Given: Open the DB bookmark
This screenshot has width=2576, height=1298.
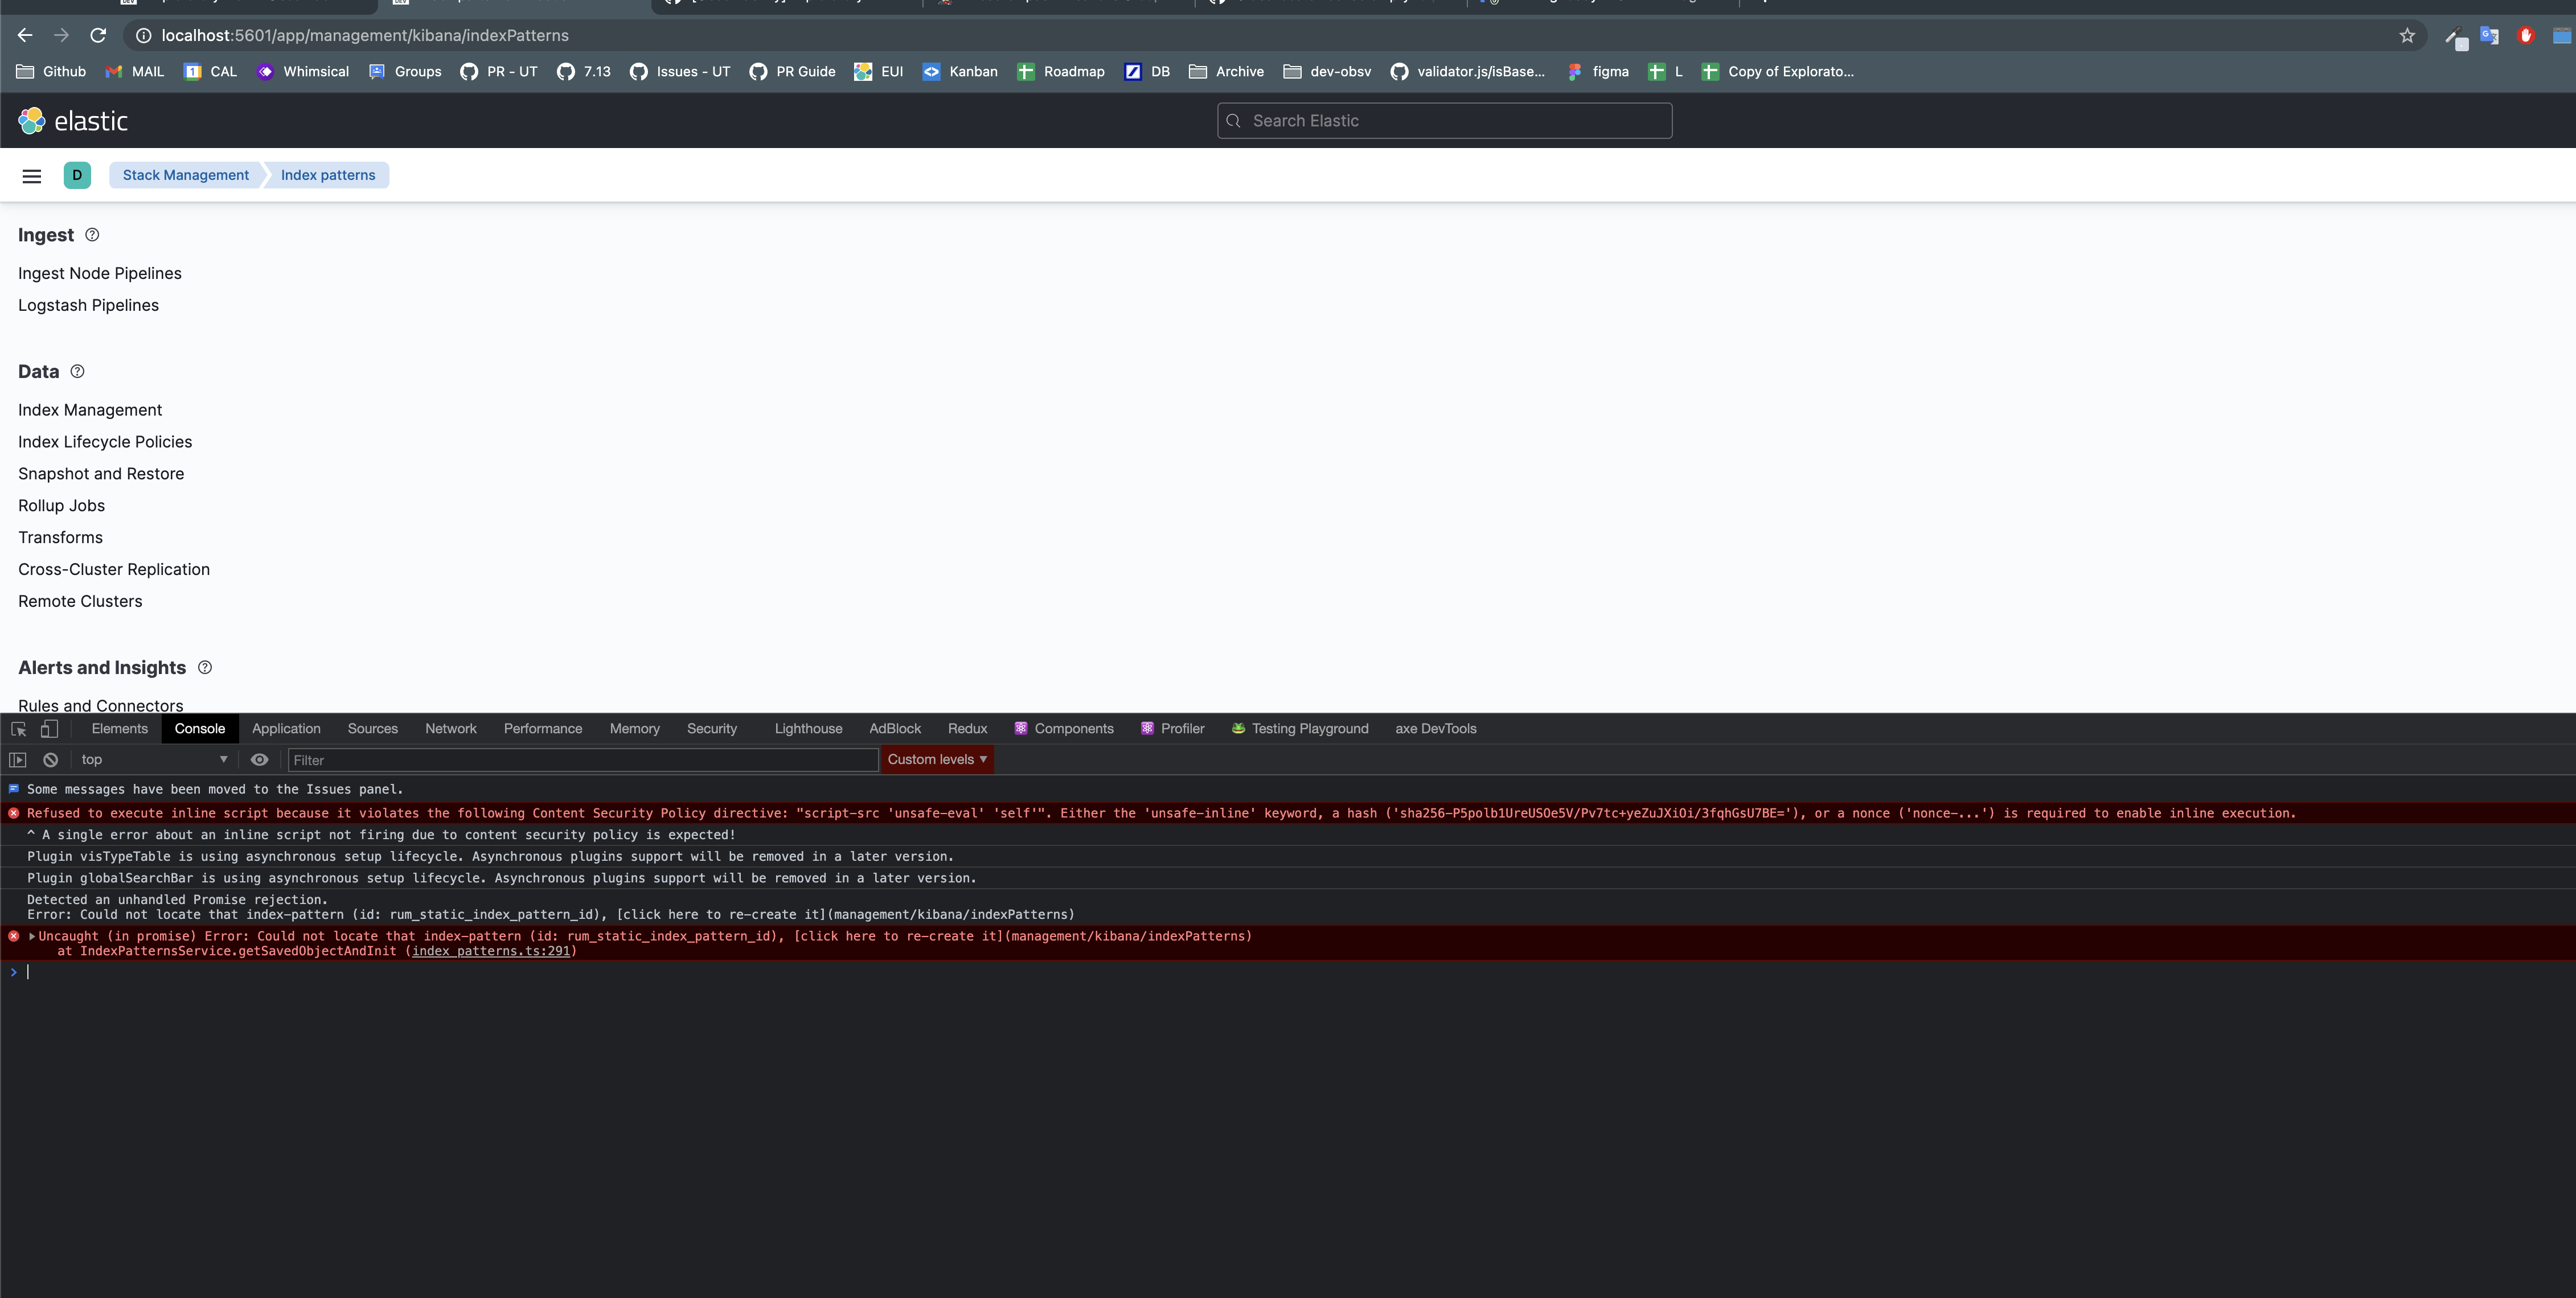Looking at the screenshot, I should 1147,71.
